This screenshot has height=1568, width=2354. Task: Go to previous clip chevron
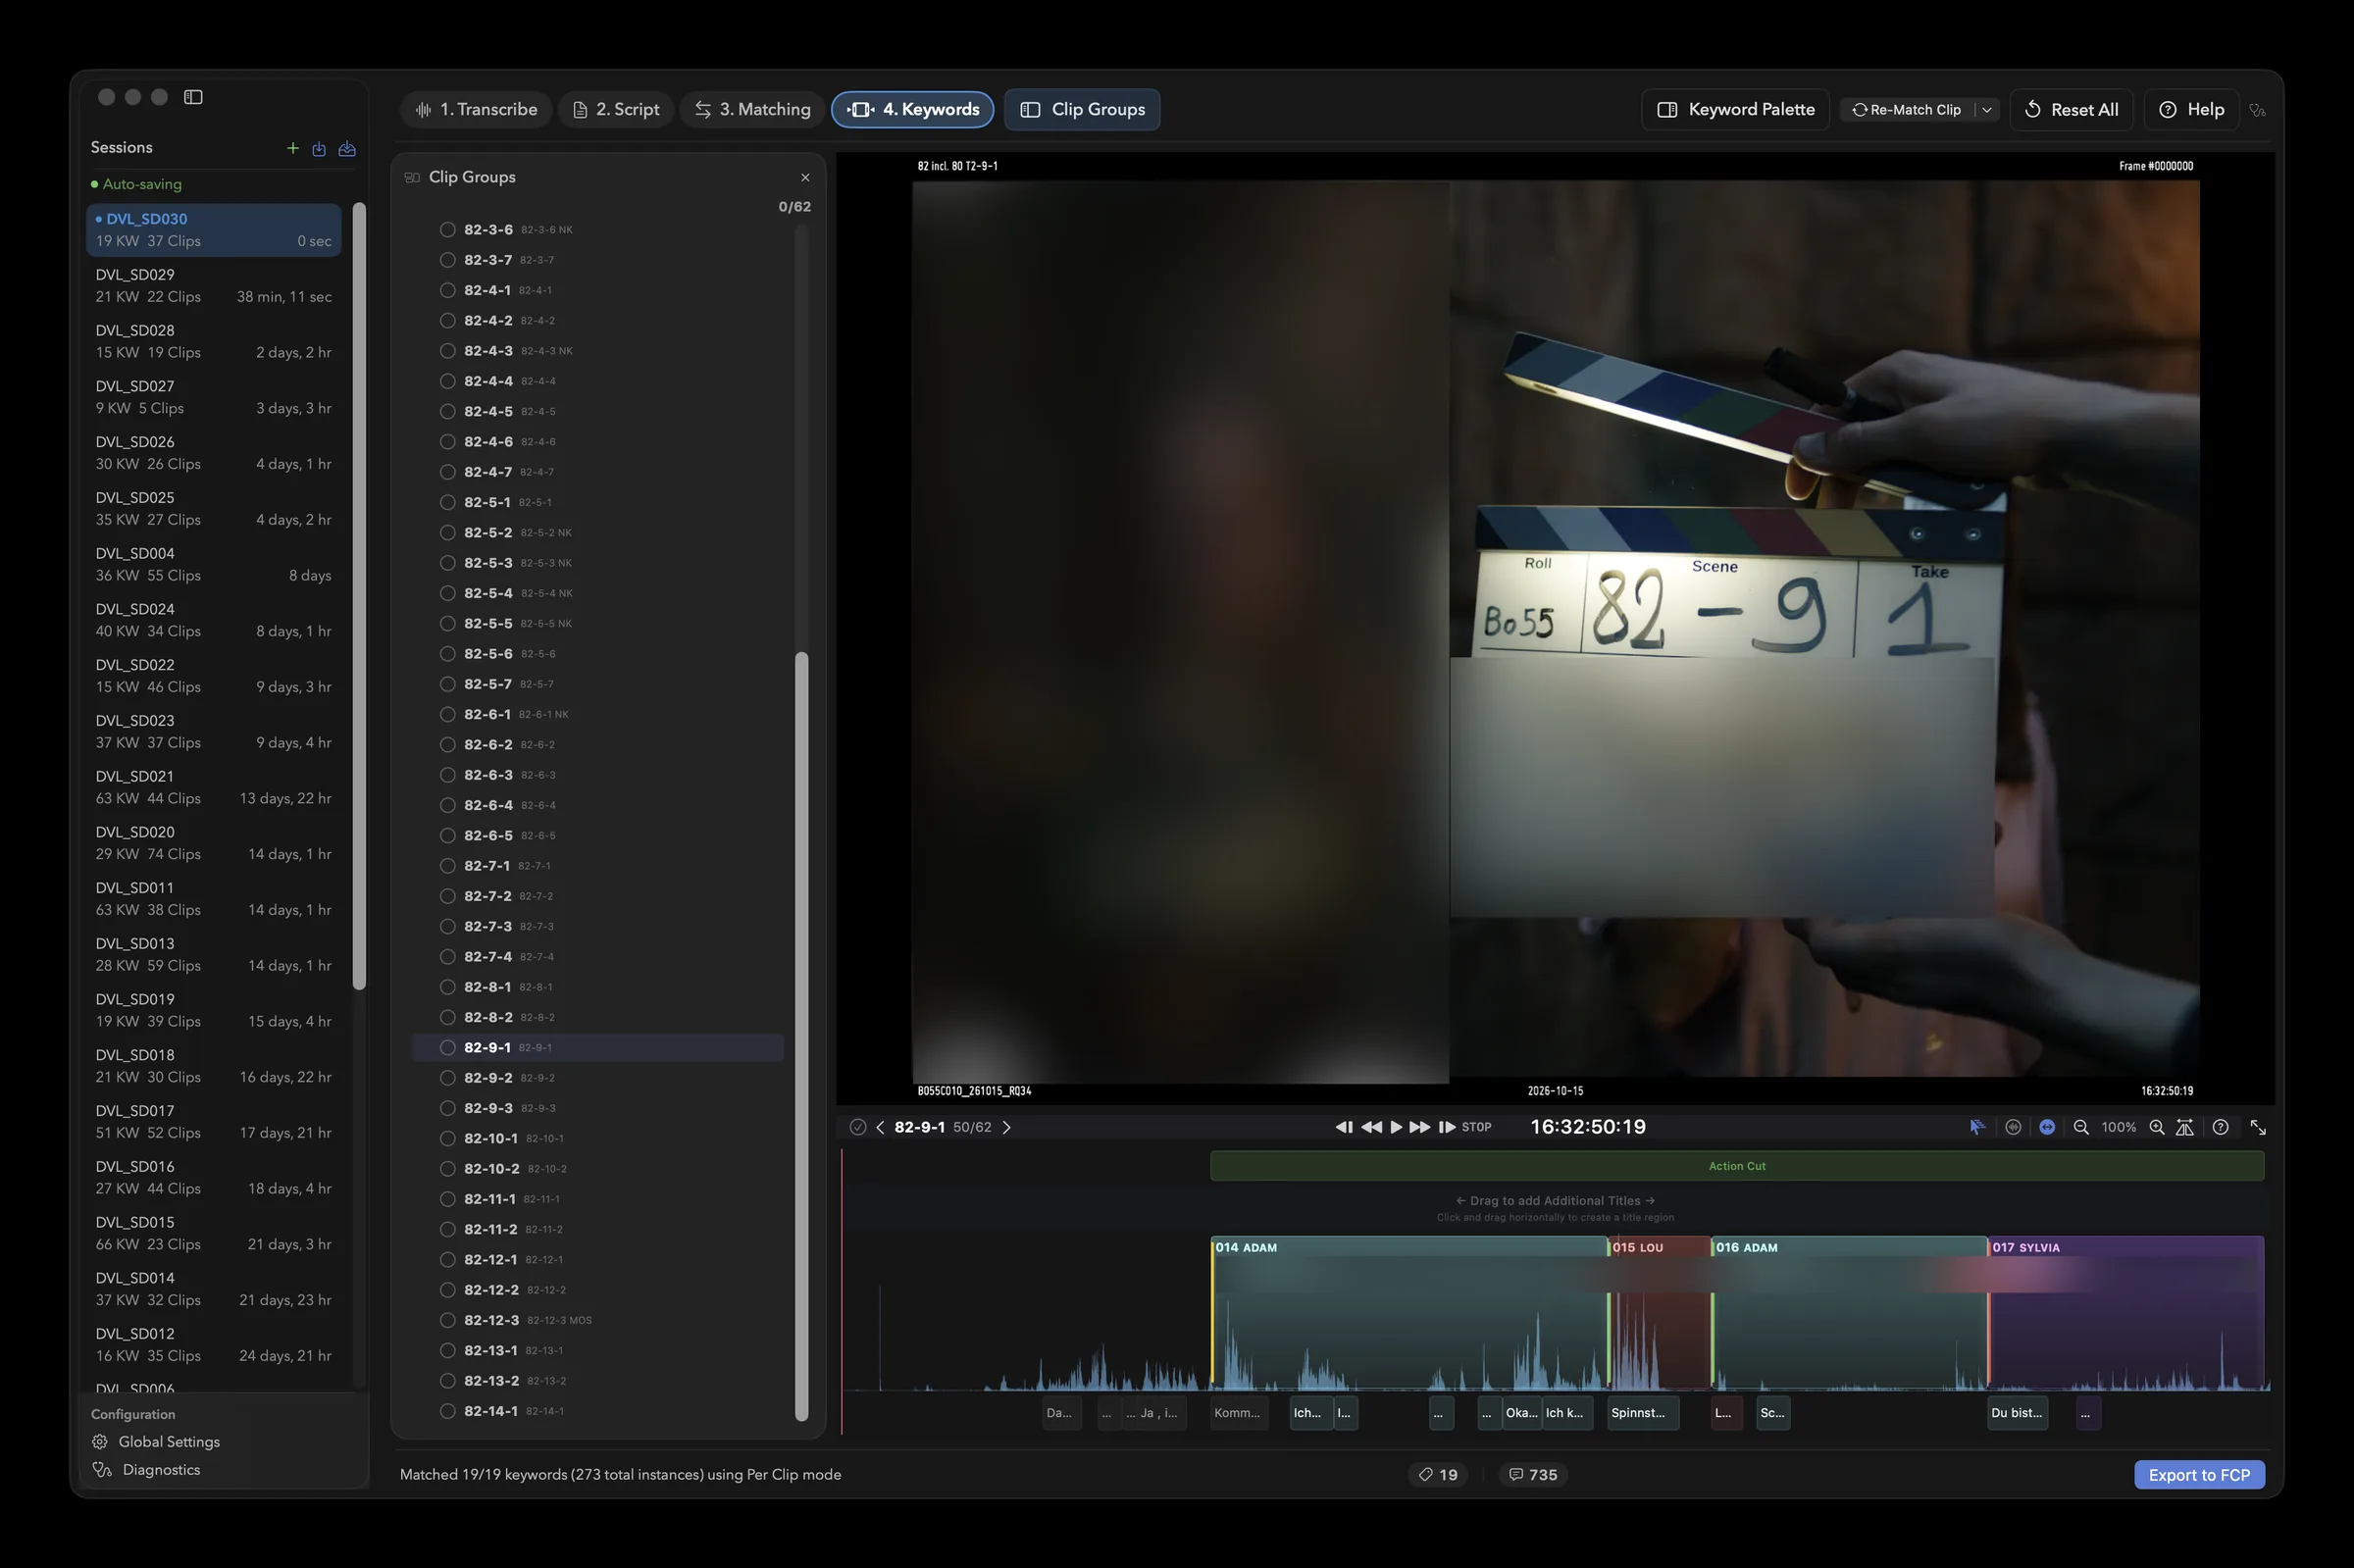click(x=880, y=1127)
